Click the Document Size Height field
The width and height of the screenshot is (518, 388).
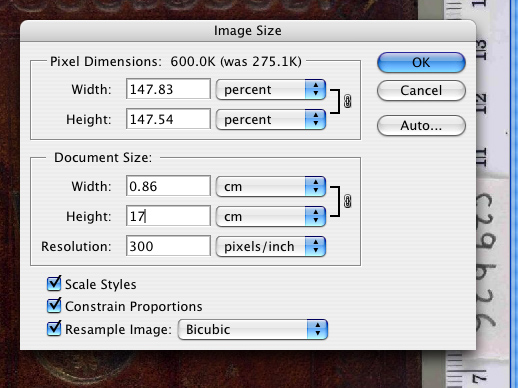(x=168, y=216)
